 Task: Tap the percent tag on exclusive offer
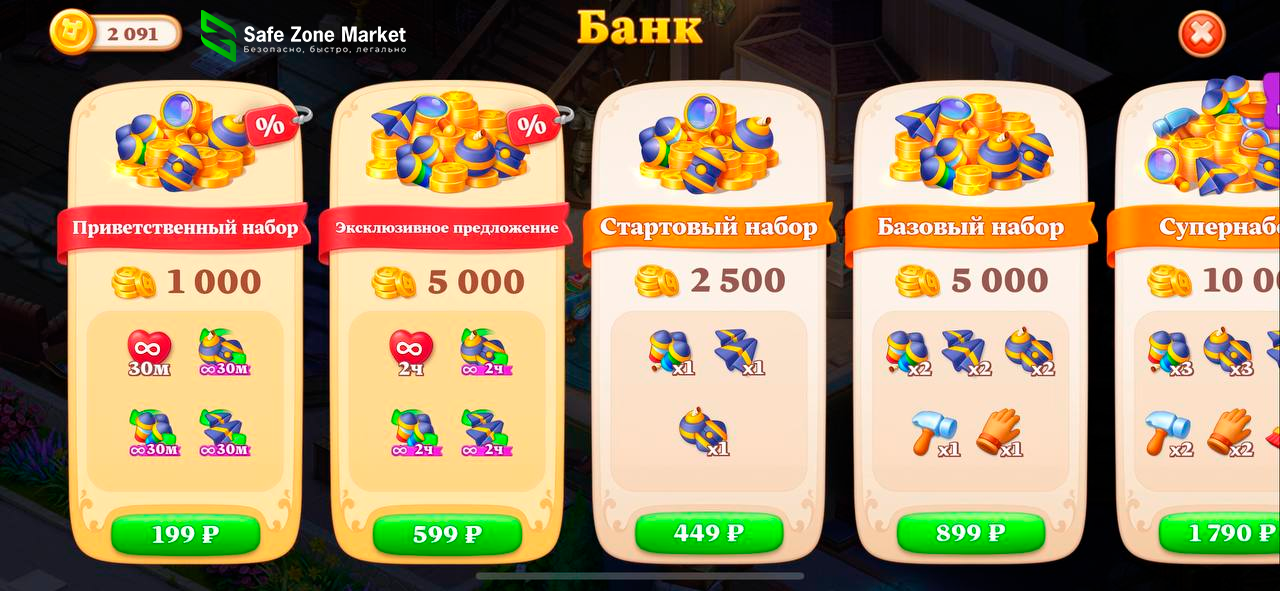pyautogui.click(x=535, y=125)
